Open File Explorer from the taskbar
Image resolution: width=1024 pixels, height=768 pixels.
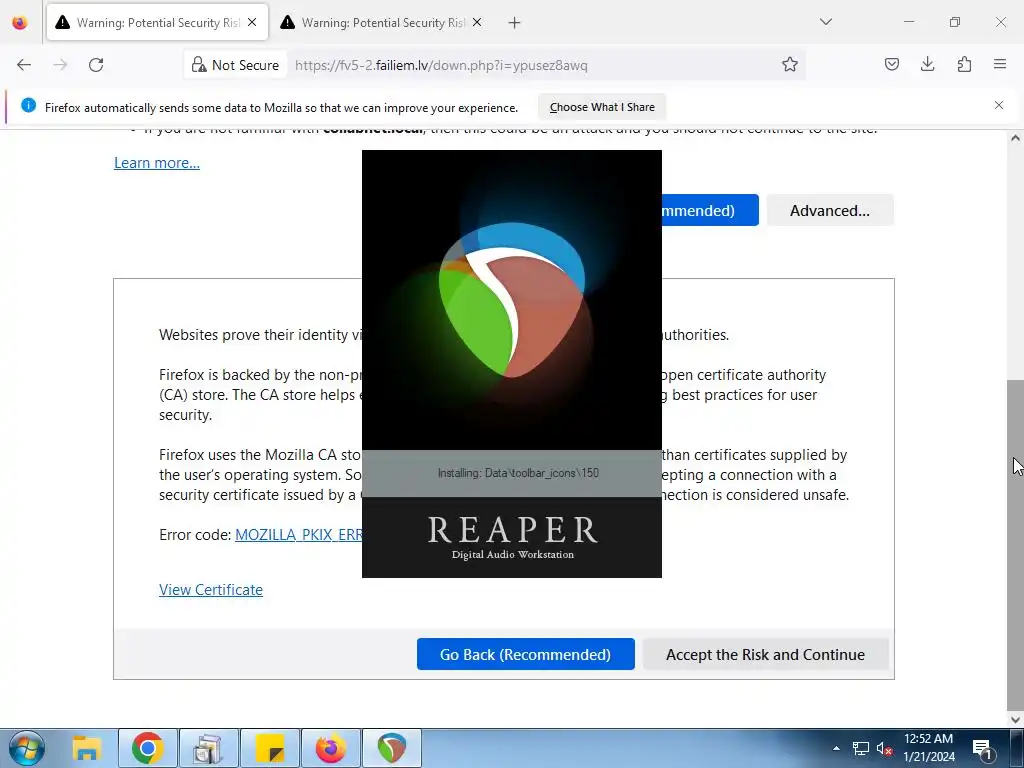point(86,748)
